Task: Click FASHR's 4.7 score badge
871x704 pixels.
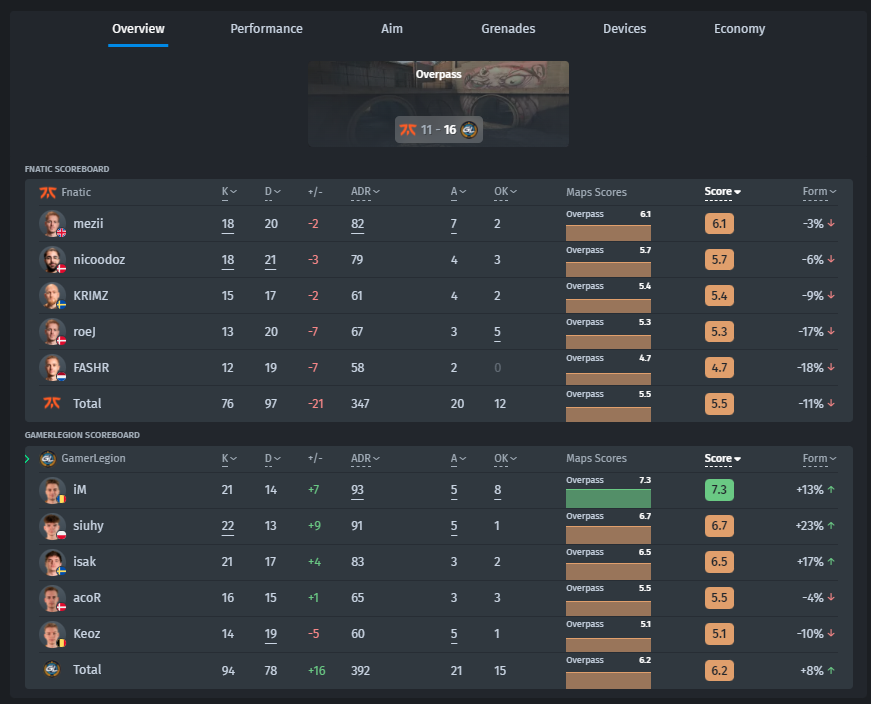Action: click(x=719, y=367)
